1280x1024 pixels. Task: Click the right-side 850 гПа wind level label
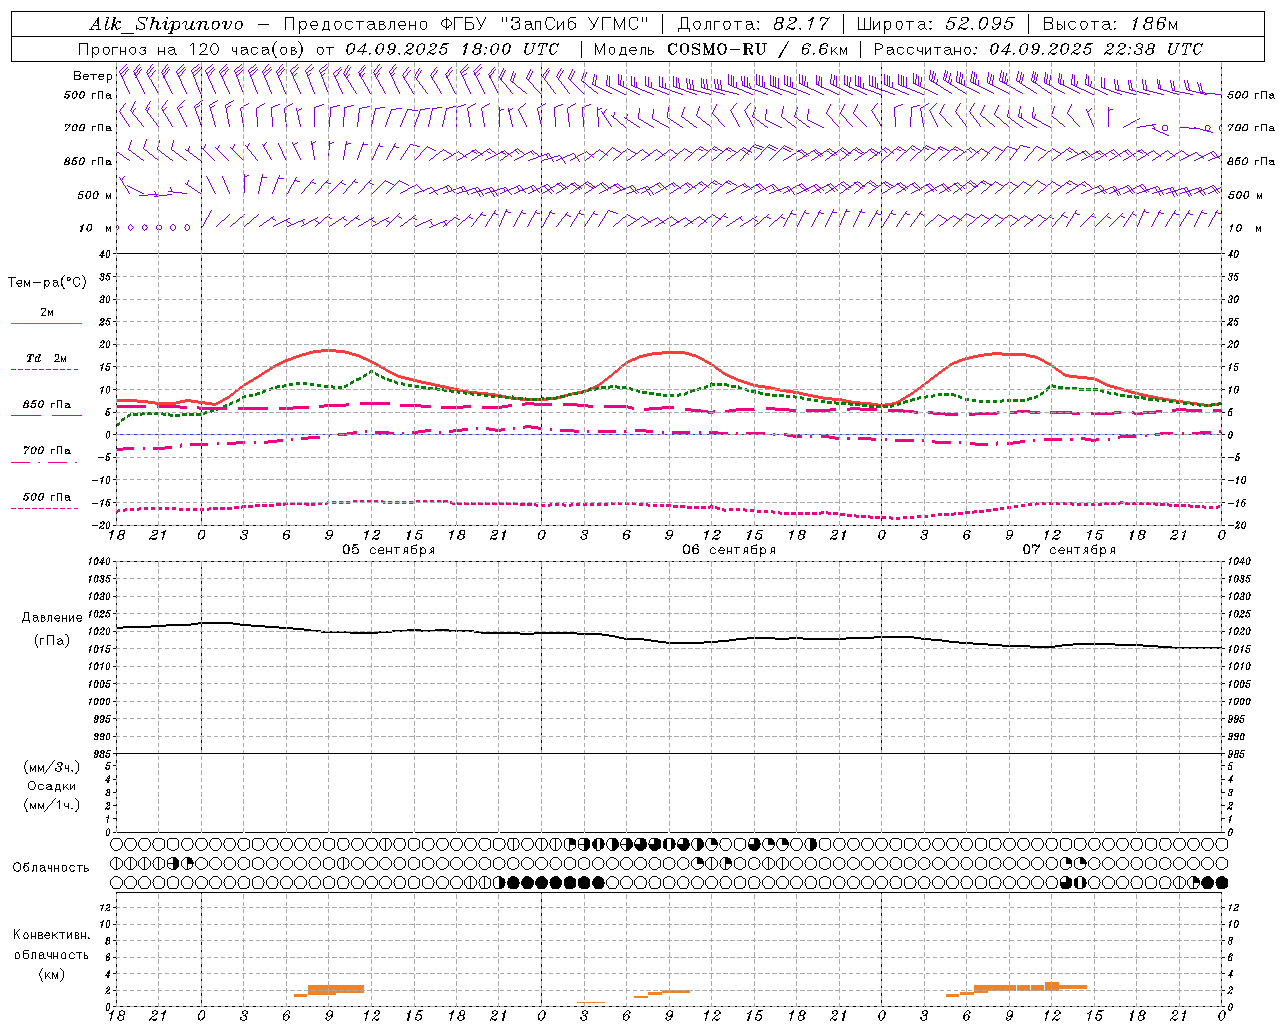[x=1251, y=161]
